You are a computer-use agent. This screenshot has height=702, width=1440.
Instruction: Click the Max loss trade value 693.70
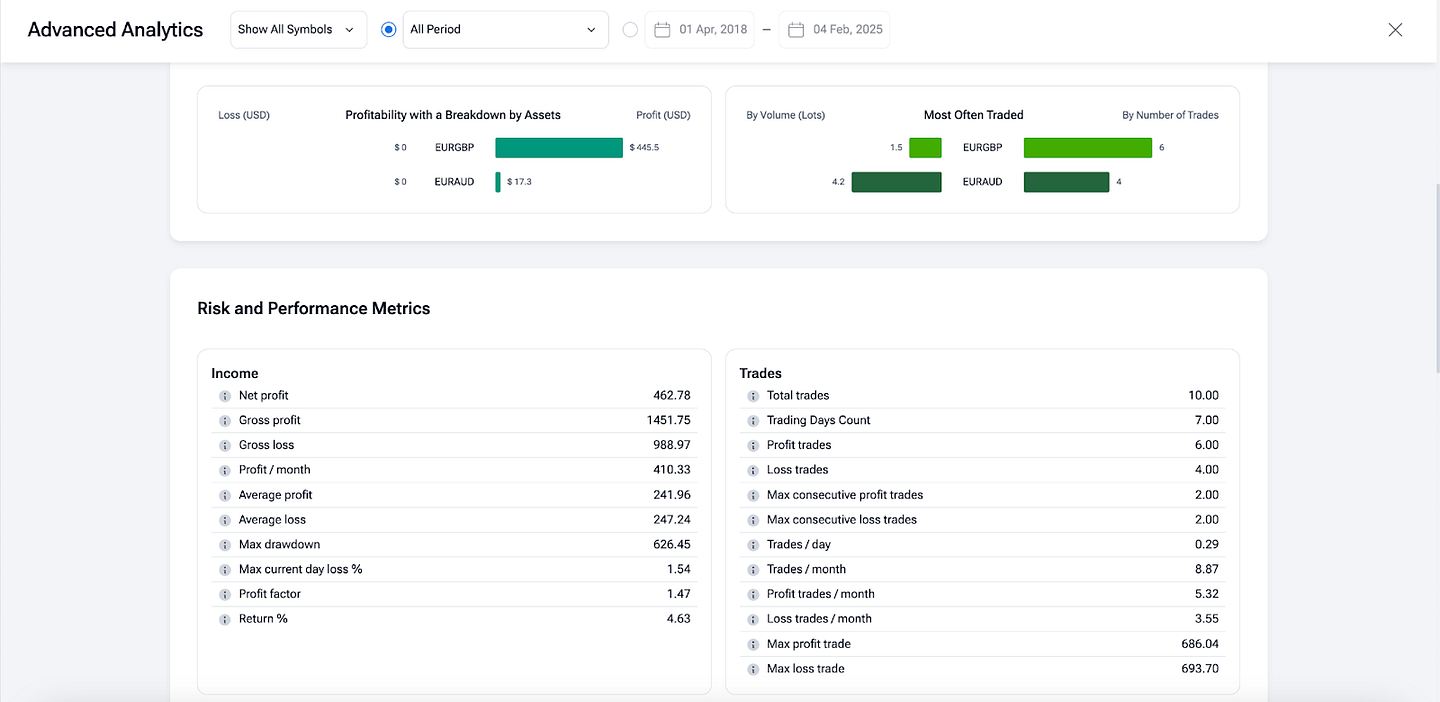[1200, 669]
